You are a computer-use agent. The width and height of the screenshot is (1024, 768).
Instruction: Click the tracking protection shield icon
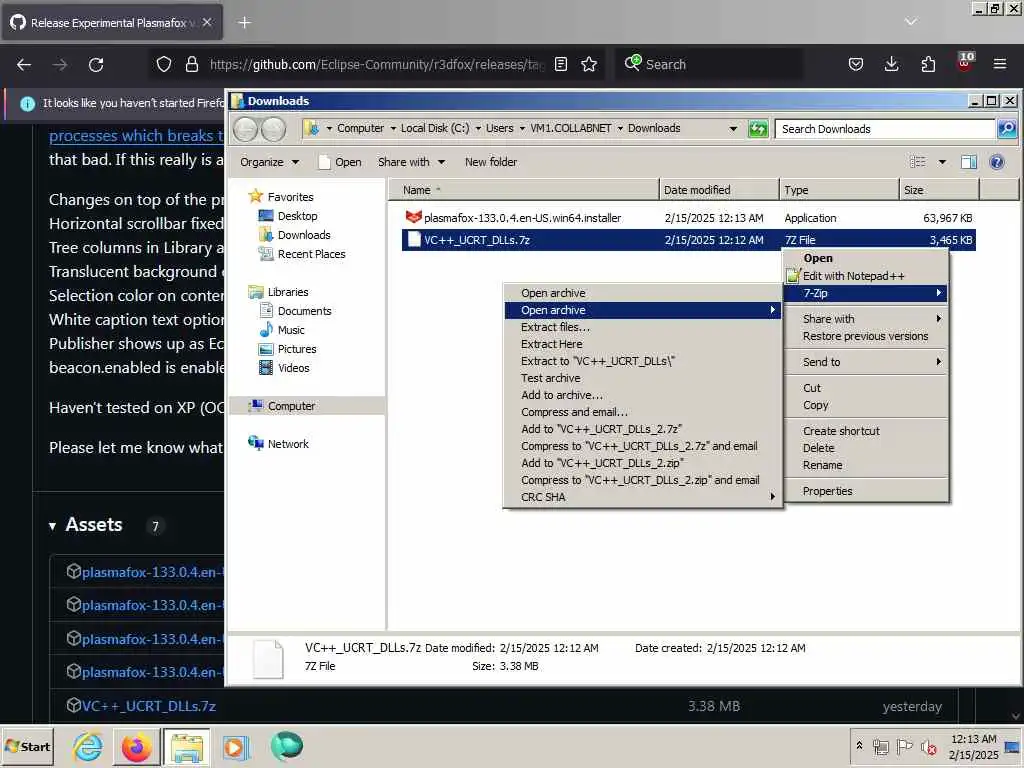click(x=164, y=64)
